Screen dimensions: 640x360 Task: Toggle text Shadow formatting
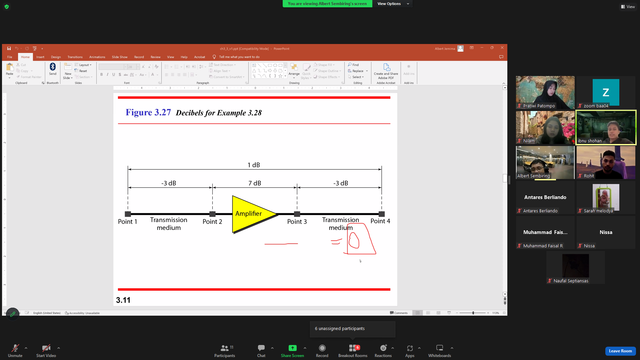click(x=120, y=75)
